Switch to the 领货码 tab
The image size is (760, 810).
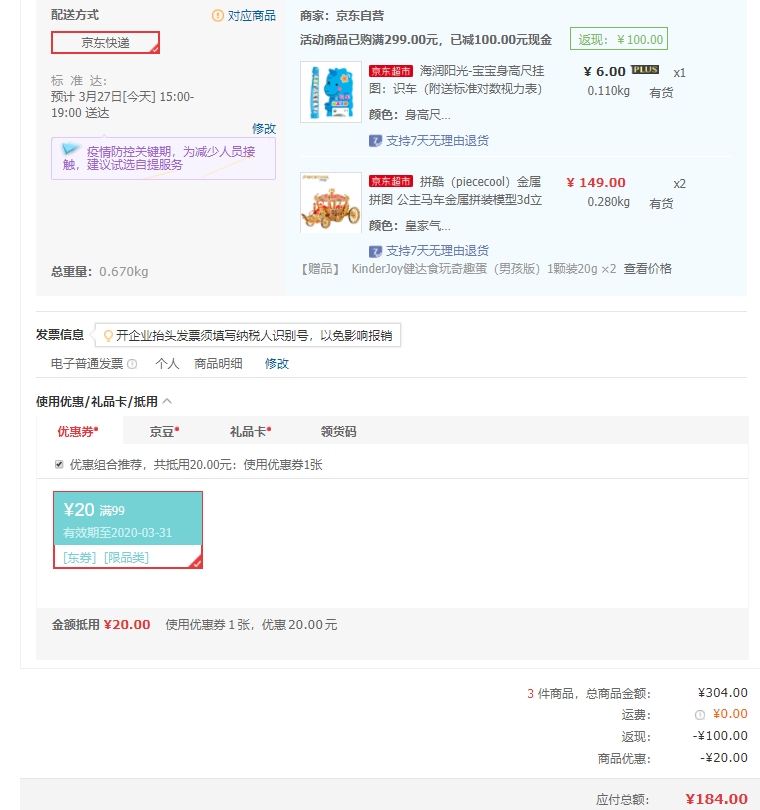coord(338,431)
